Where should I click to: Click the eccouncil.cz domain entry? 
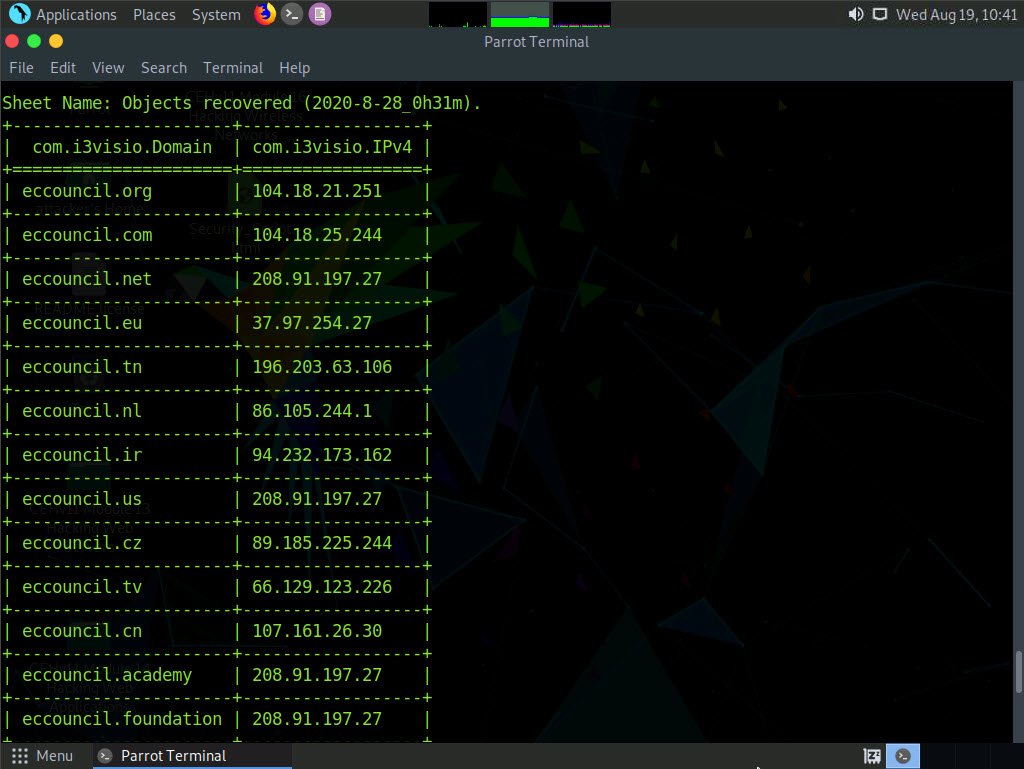[82, 543]
